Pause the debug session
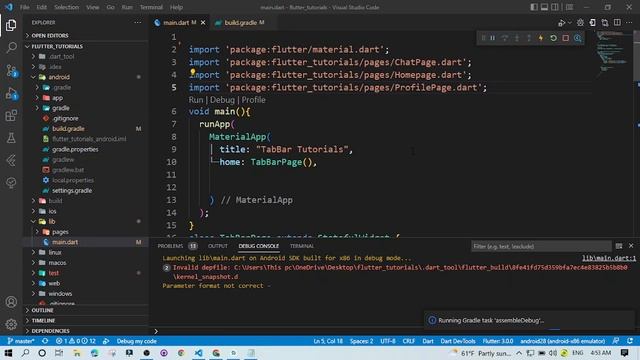Screen dimensions: 640x360 pos(493,38)
